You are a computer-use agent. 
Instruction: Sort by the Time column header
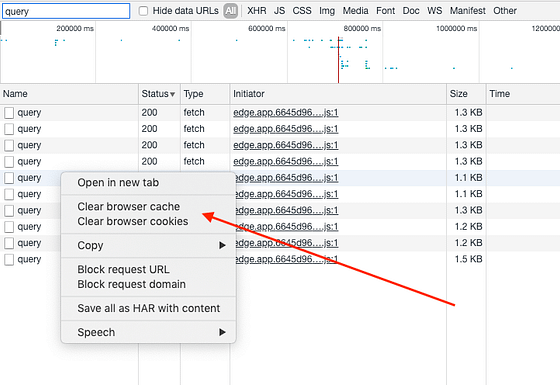pos(523,94)
